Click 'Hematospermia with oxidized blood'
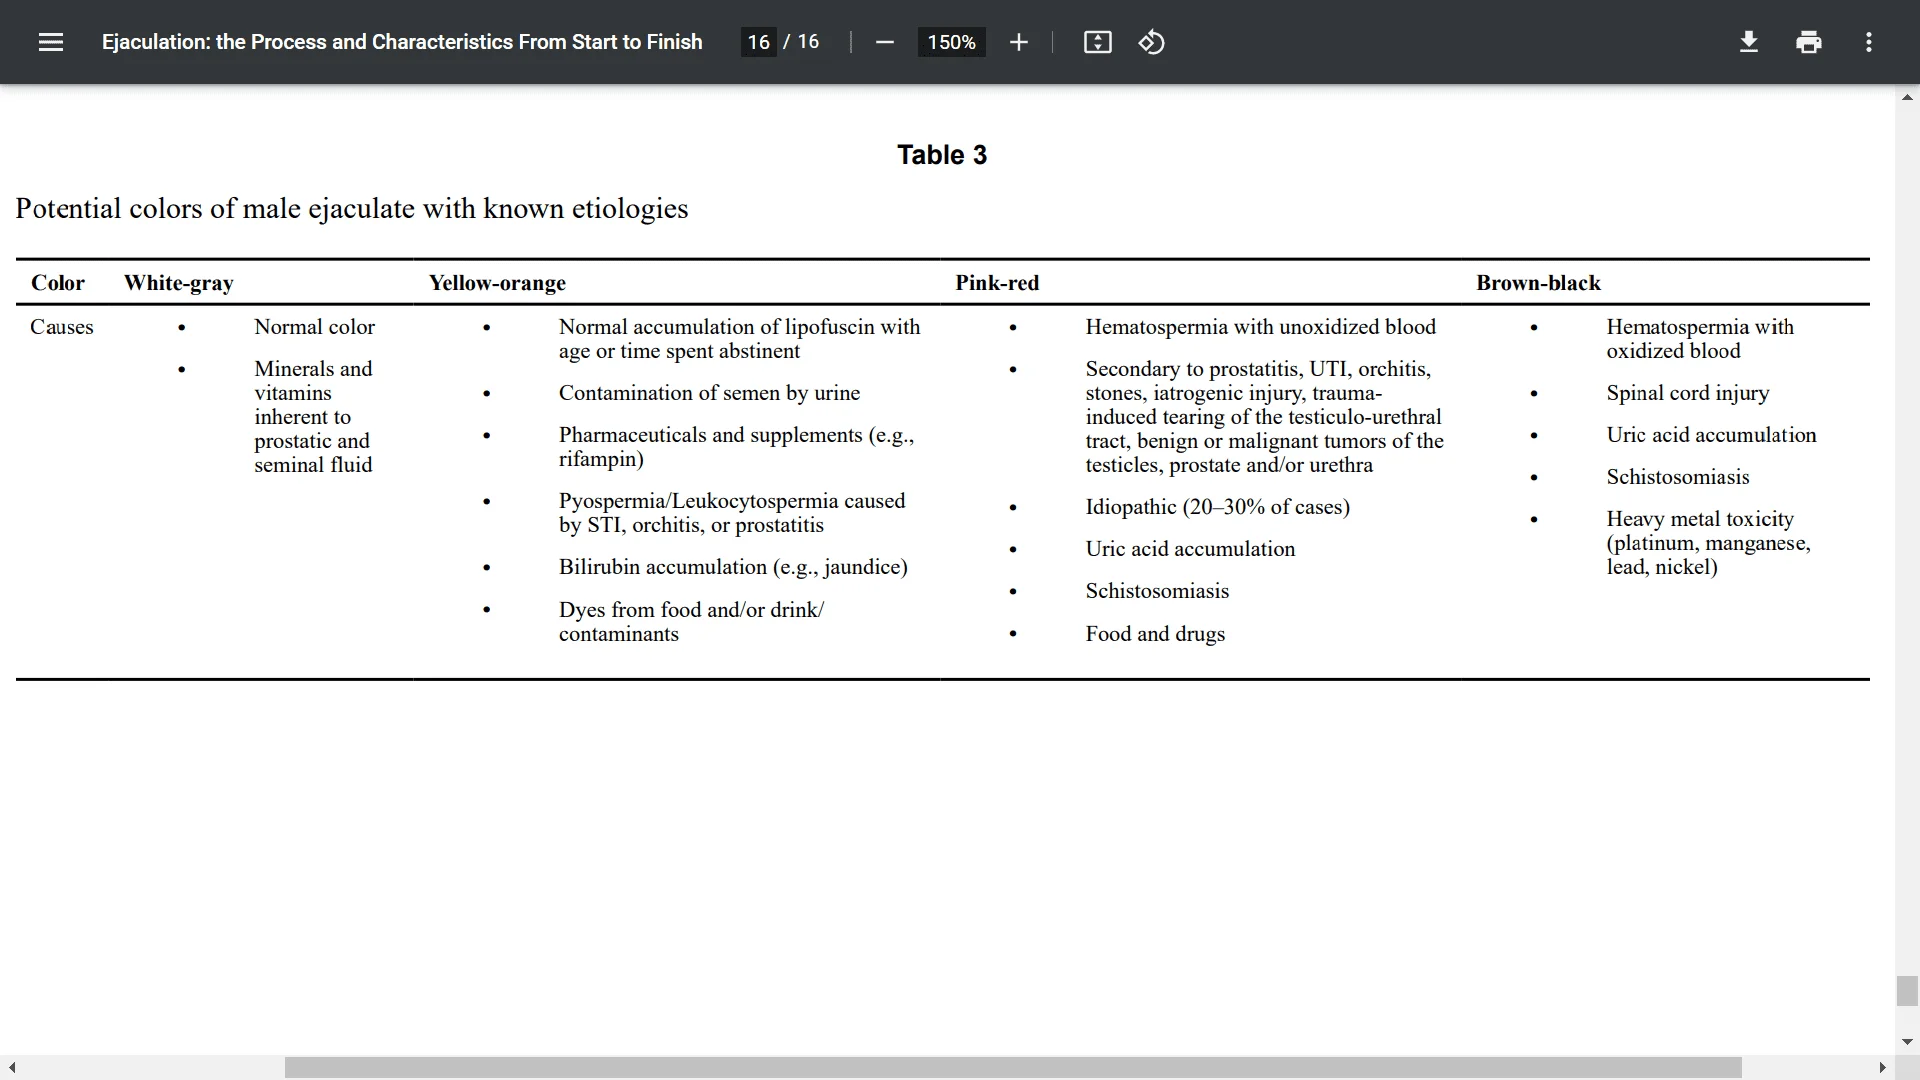Viewport: 1920px width, 1080px height. point(1700,339)
